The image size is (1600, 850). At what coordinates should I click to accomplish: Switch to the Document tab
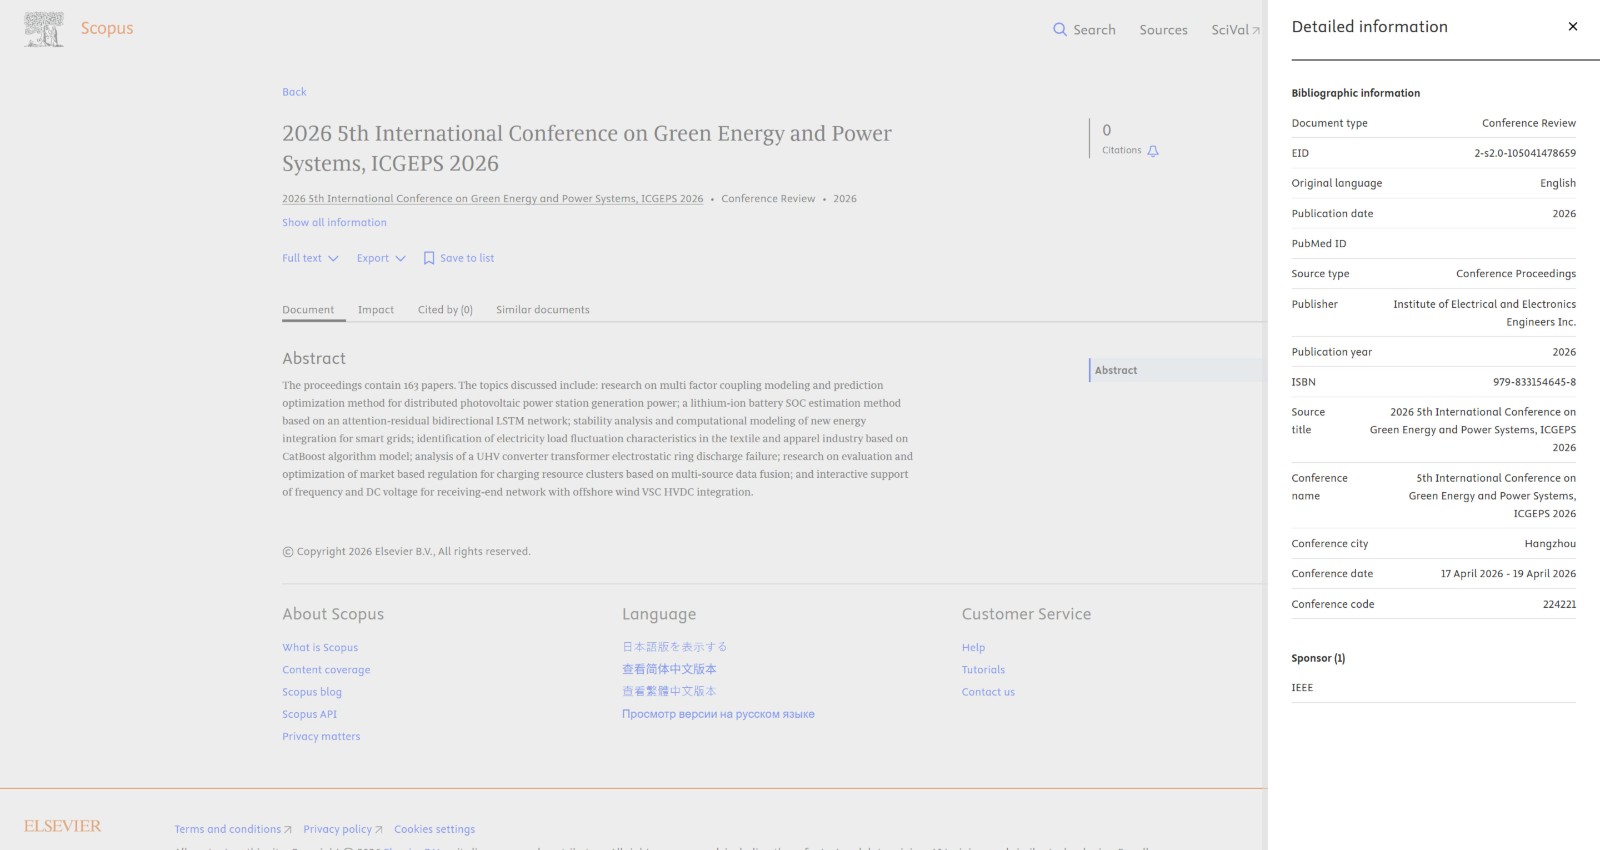[308, 310]
